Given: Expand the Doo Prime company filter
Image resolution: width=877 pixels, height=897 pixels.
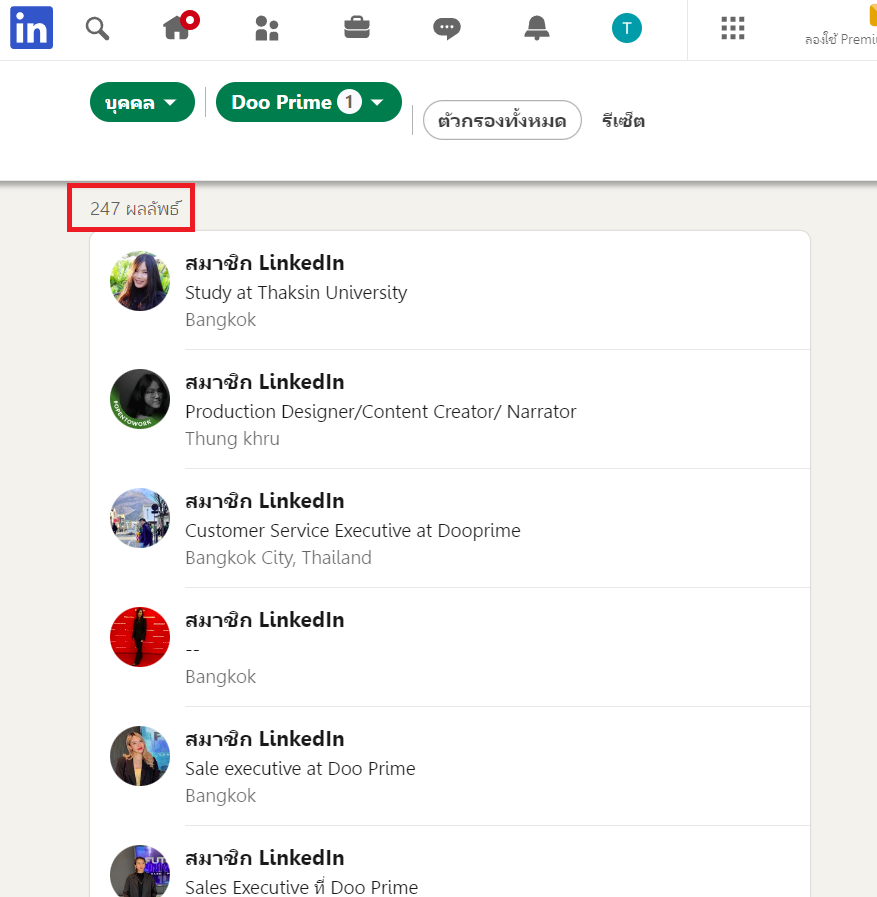Looking at the screenshot, I should [308, 102].
